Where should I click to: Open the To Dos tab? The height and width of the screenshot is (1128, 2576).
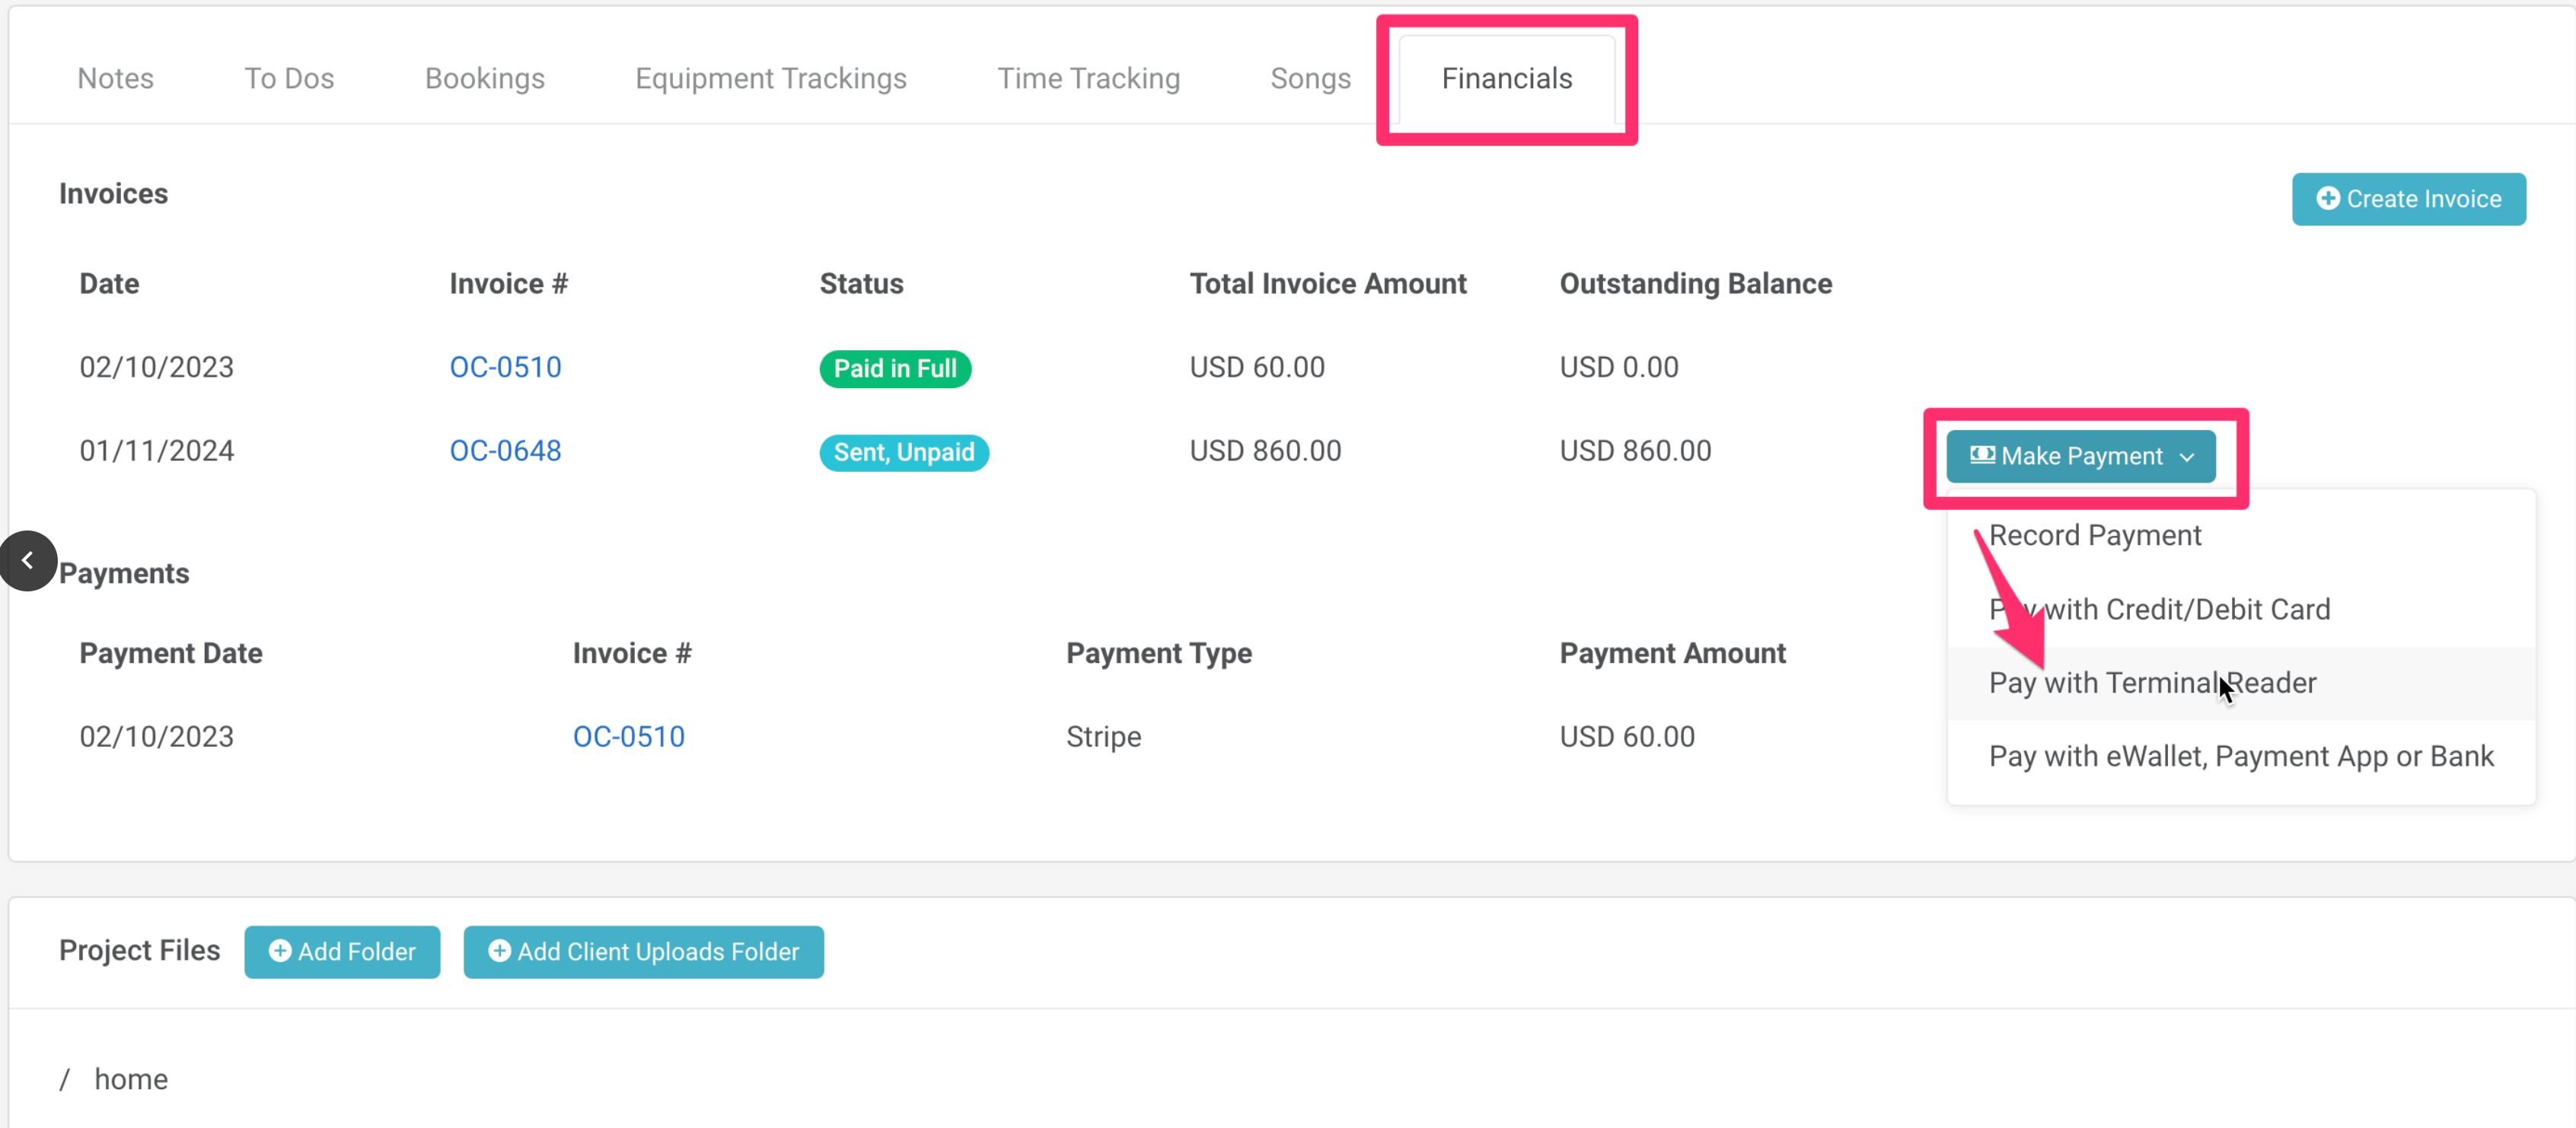click(289, 78)
